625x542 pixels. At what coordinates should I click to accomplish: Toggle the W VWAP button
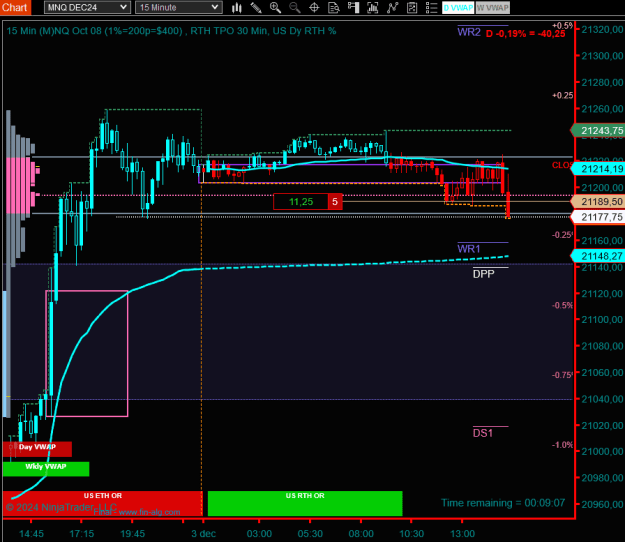pyautogui.click(x=493, y=8)
